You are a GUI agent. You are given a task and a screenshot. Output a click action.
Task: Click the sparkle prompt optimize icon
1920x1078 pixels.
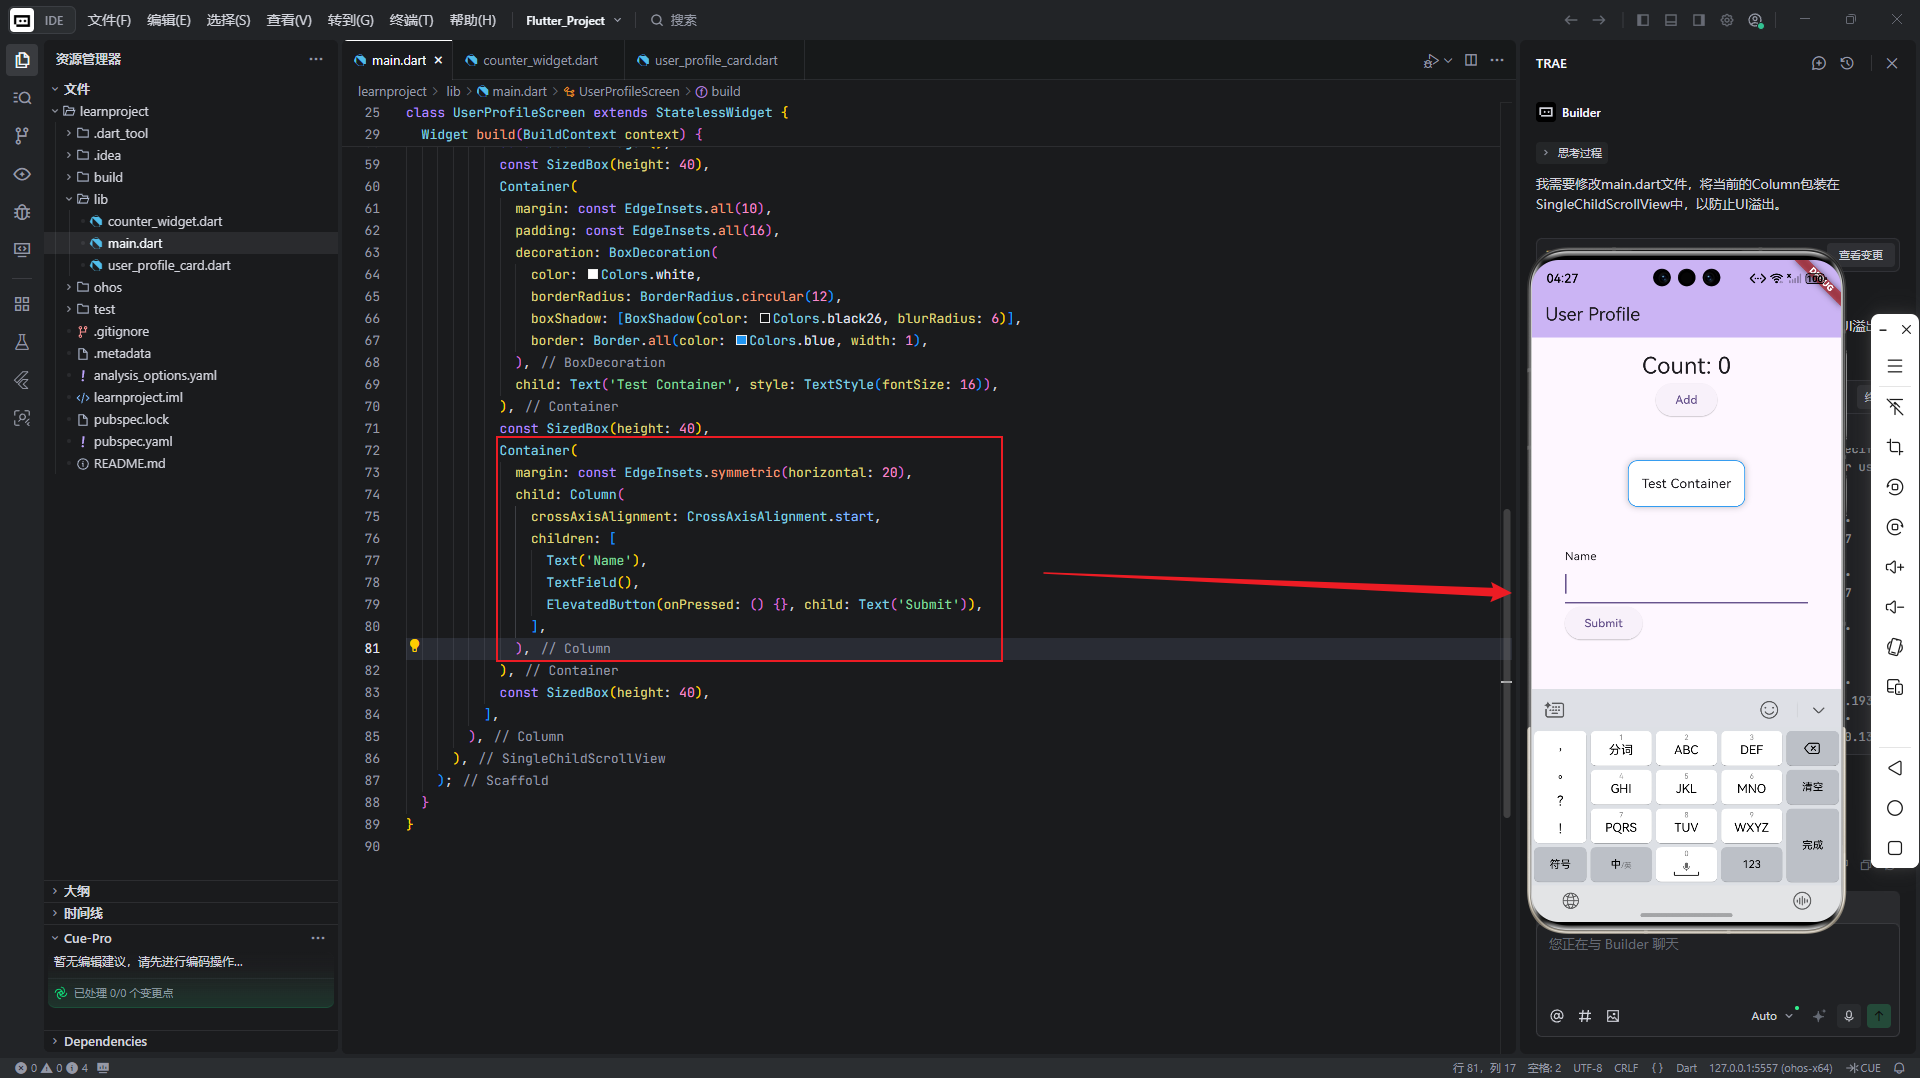1819,1016
